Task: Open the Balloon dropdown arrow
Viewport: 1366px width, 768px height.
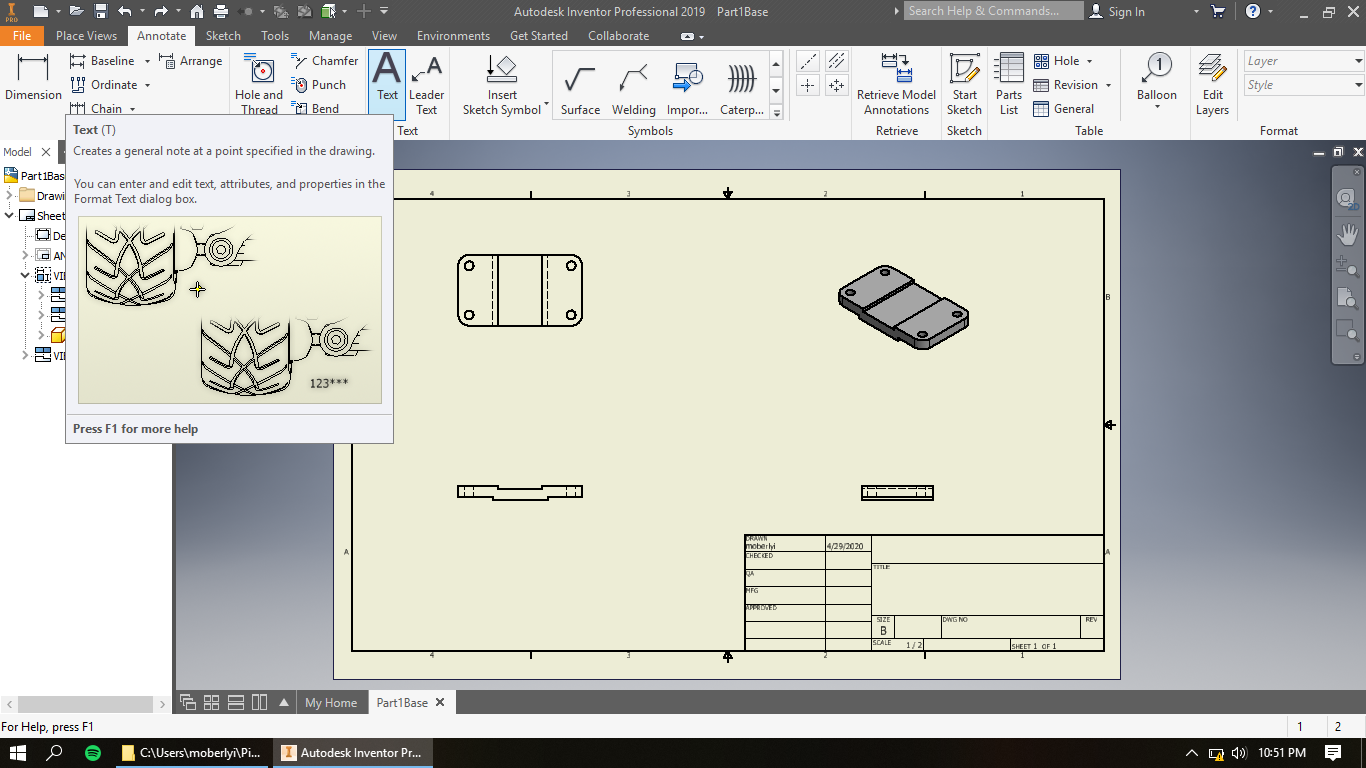Action: pyautogui.click(x=1157, y=107)
